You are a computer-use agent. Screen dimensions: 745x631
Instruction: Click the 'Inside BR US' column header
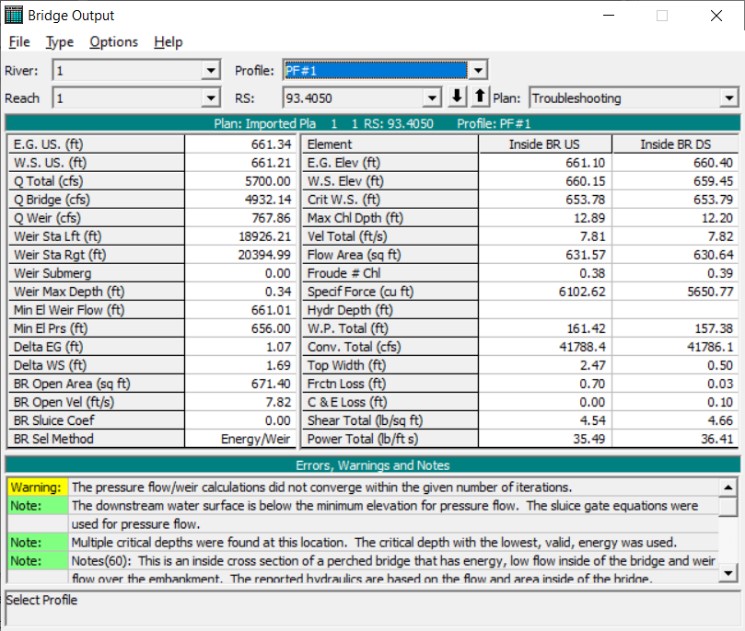[x=544, y=144]
